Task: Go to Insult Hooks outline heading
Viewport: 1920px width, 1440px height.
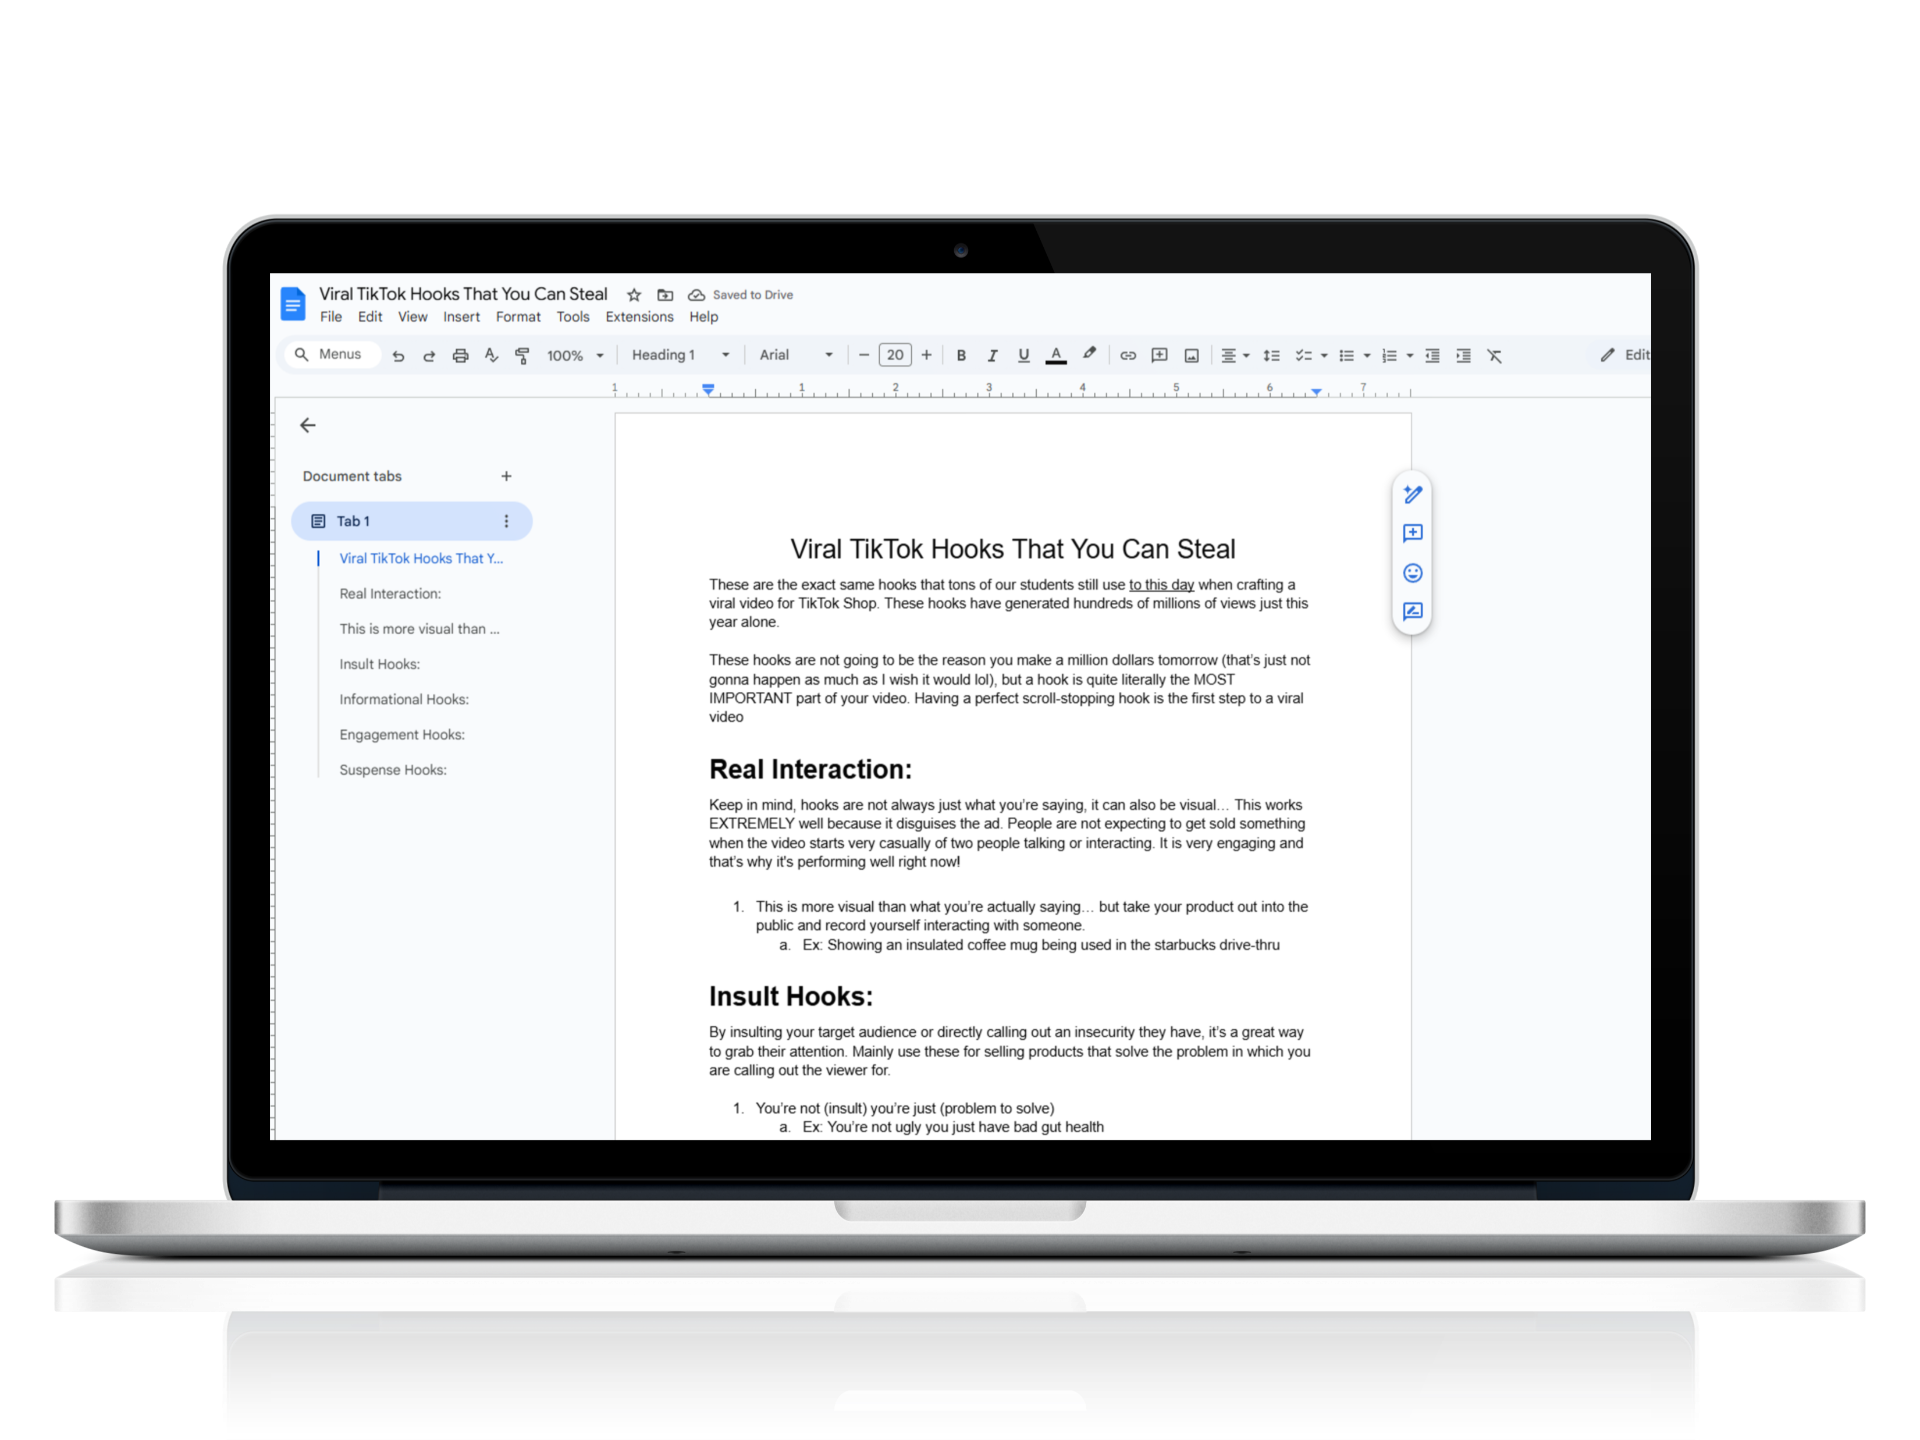Action: coord(379,664)
